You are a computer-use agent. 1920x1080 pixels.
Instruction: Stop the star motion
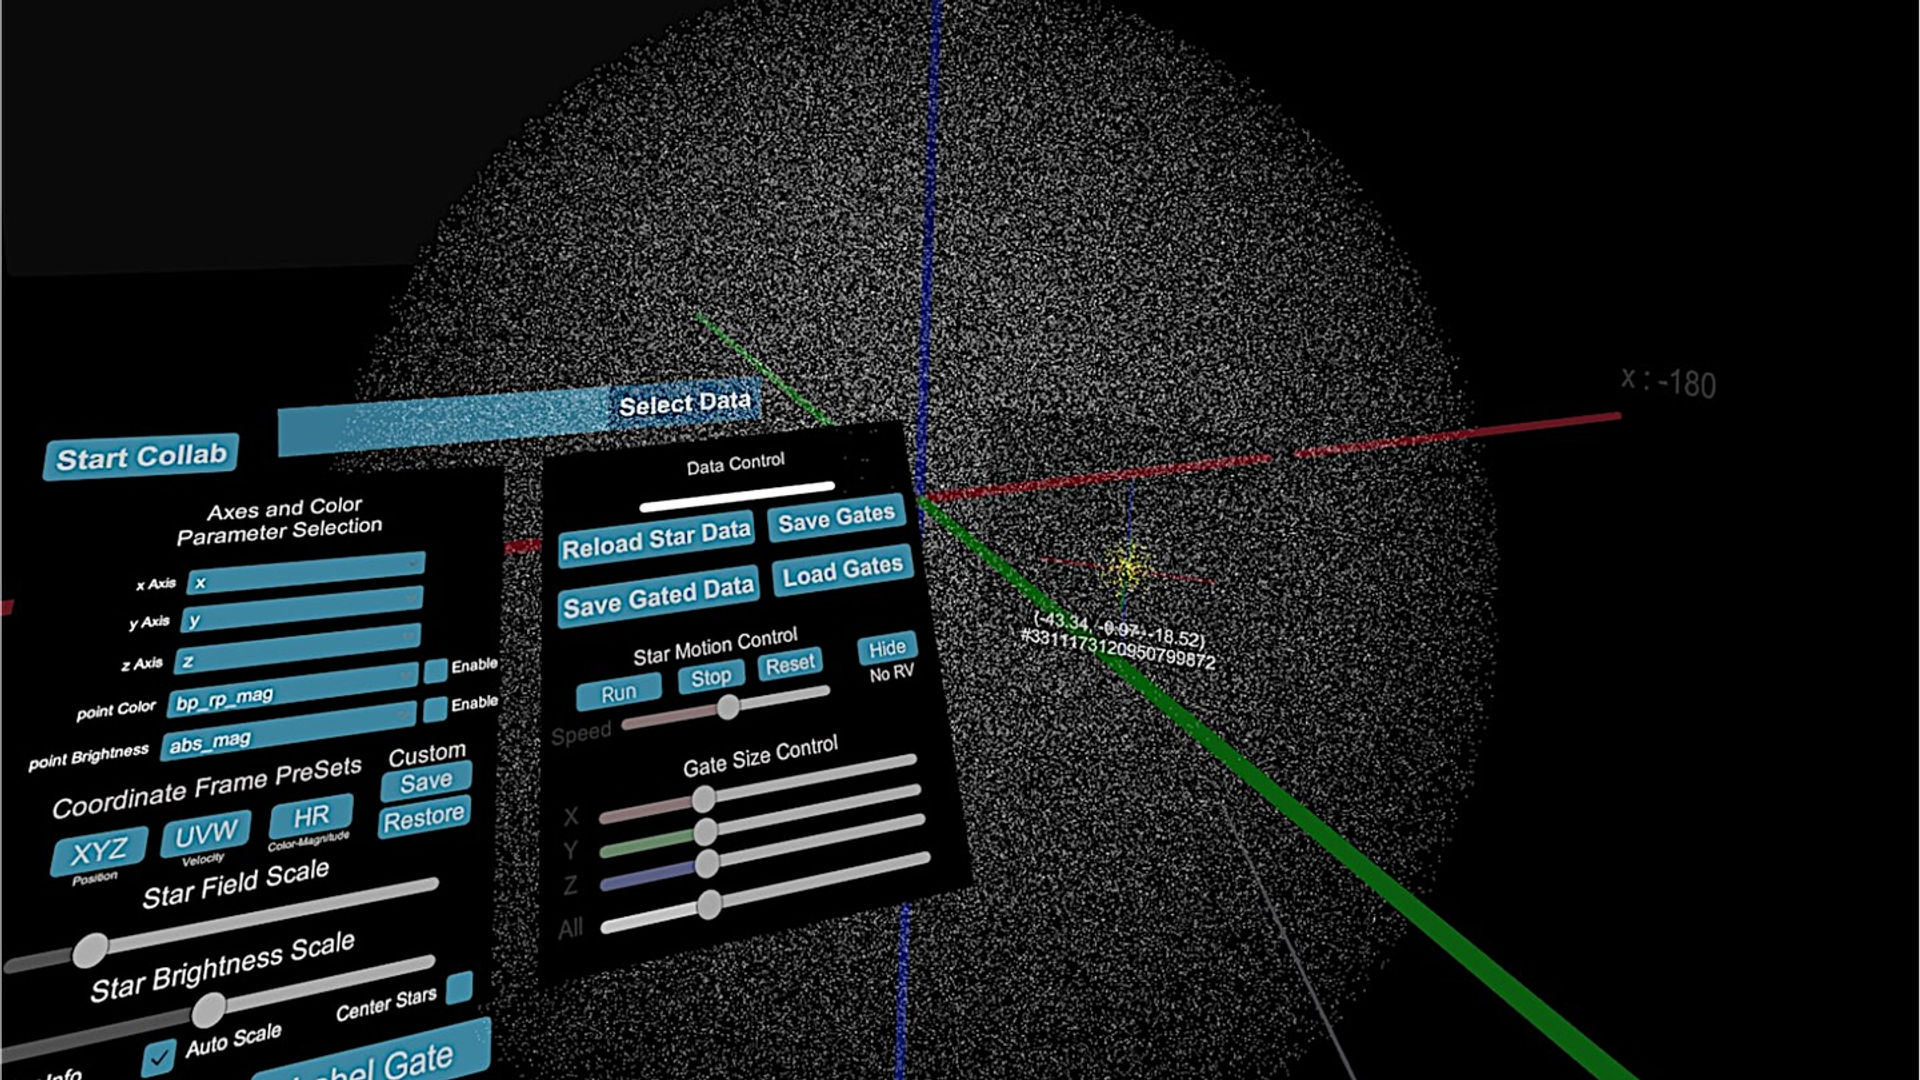[711, 677]
